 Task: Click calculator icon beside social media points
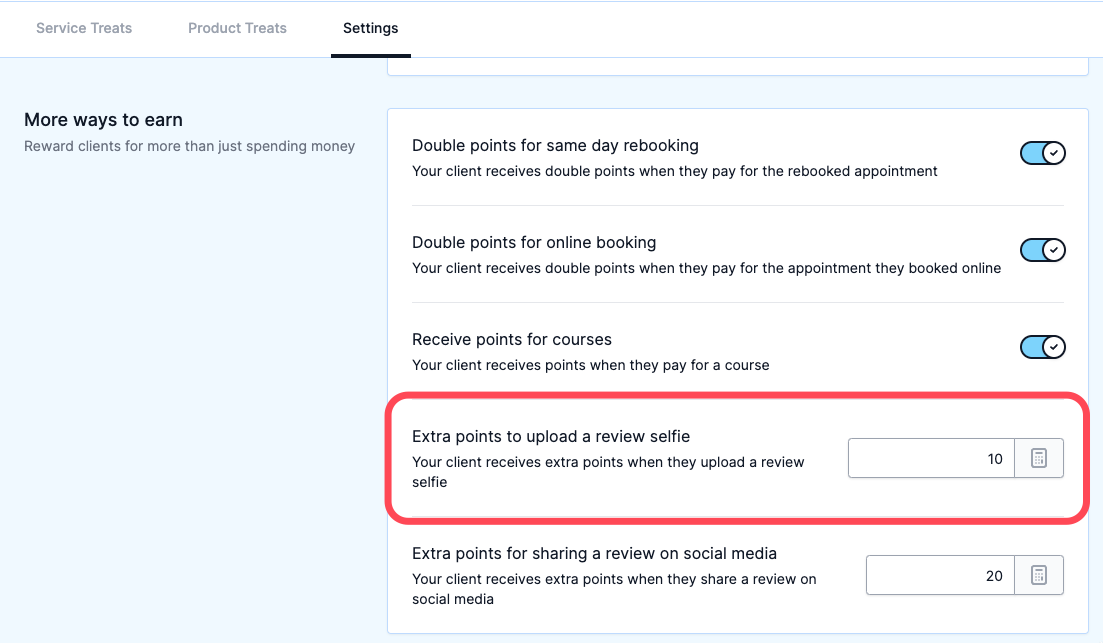1039,575
